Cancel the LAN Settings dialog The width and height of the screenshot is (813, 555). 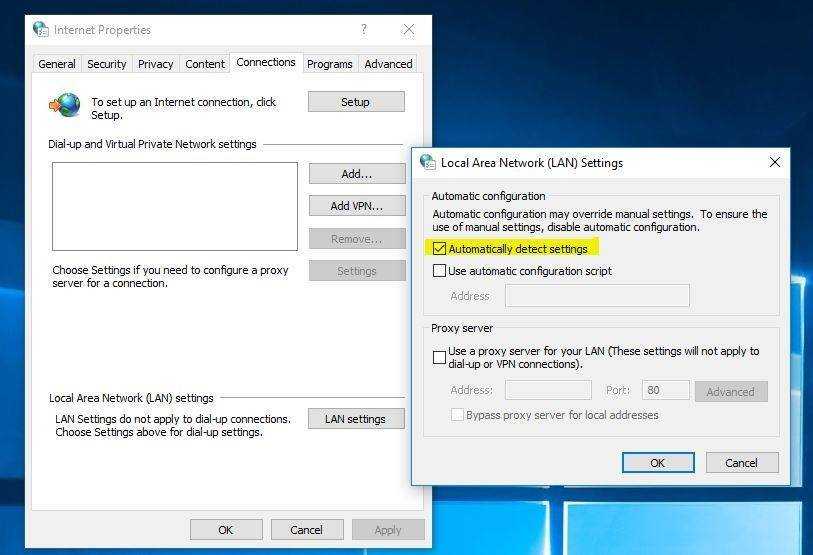point(741,463)
